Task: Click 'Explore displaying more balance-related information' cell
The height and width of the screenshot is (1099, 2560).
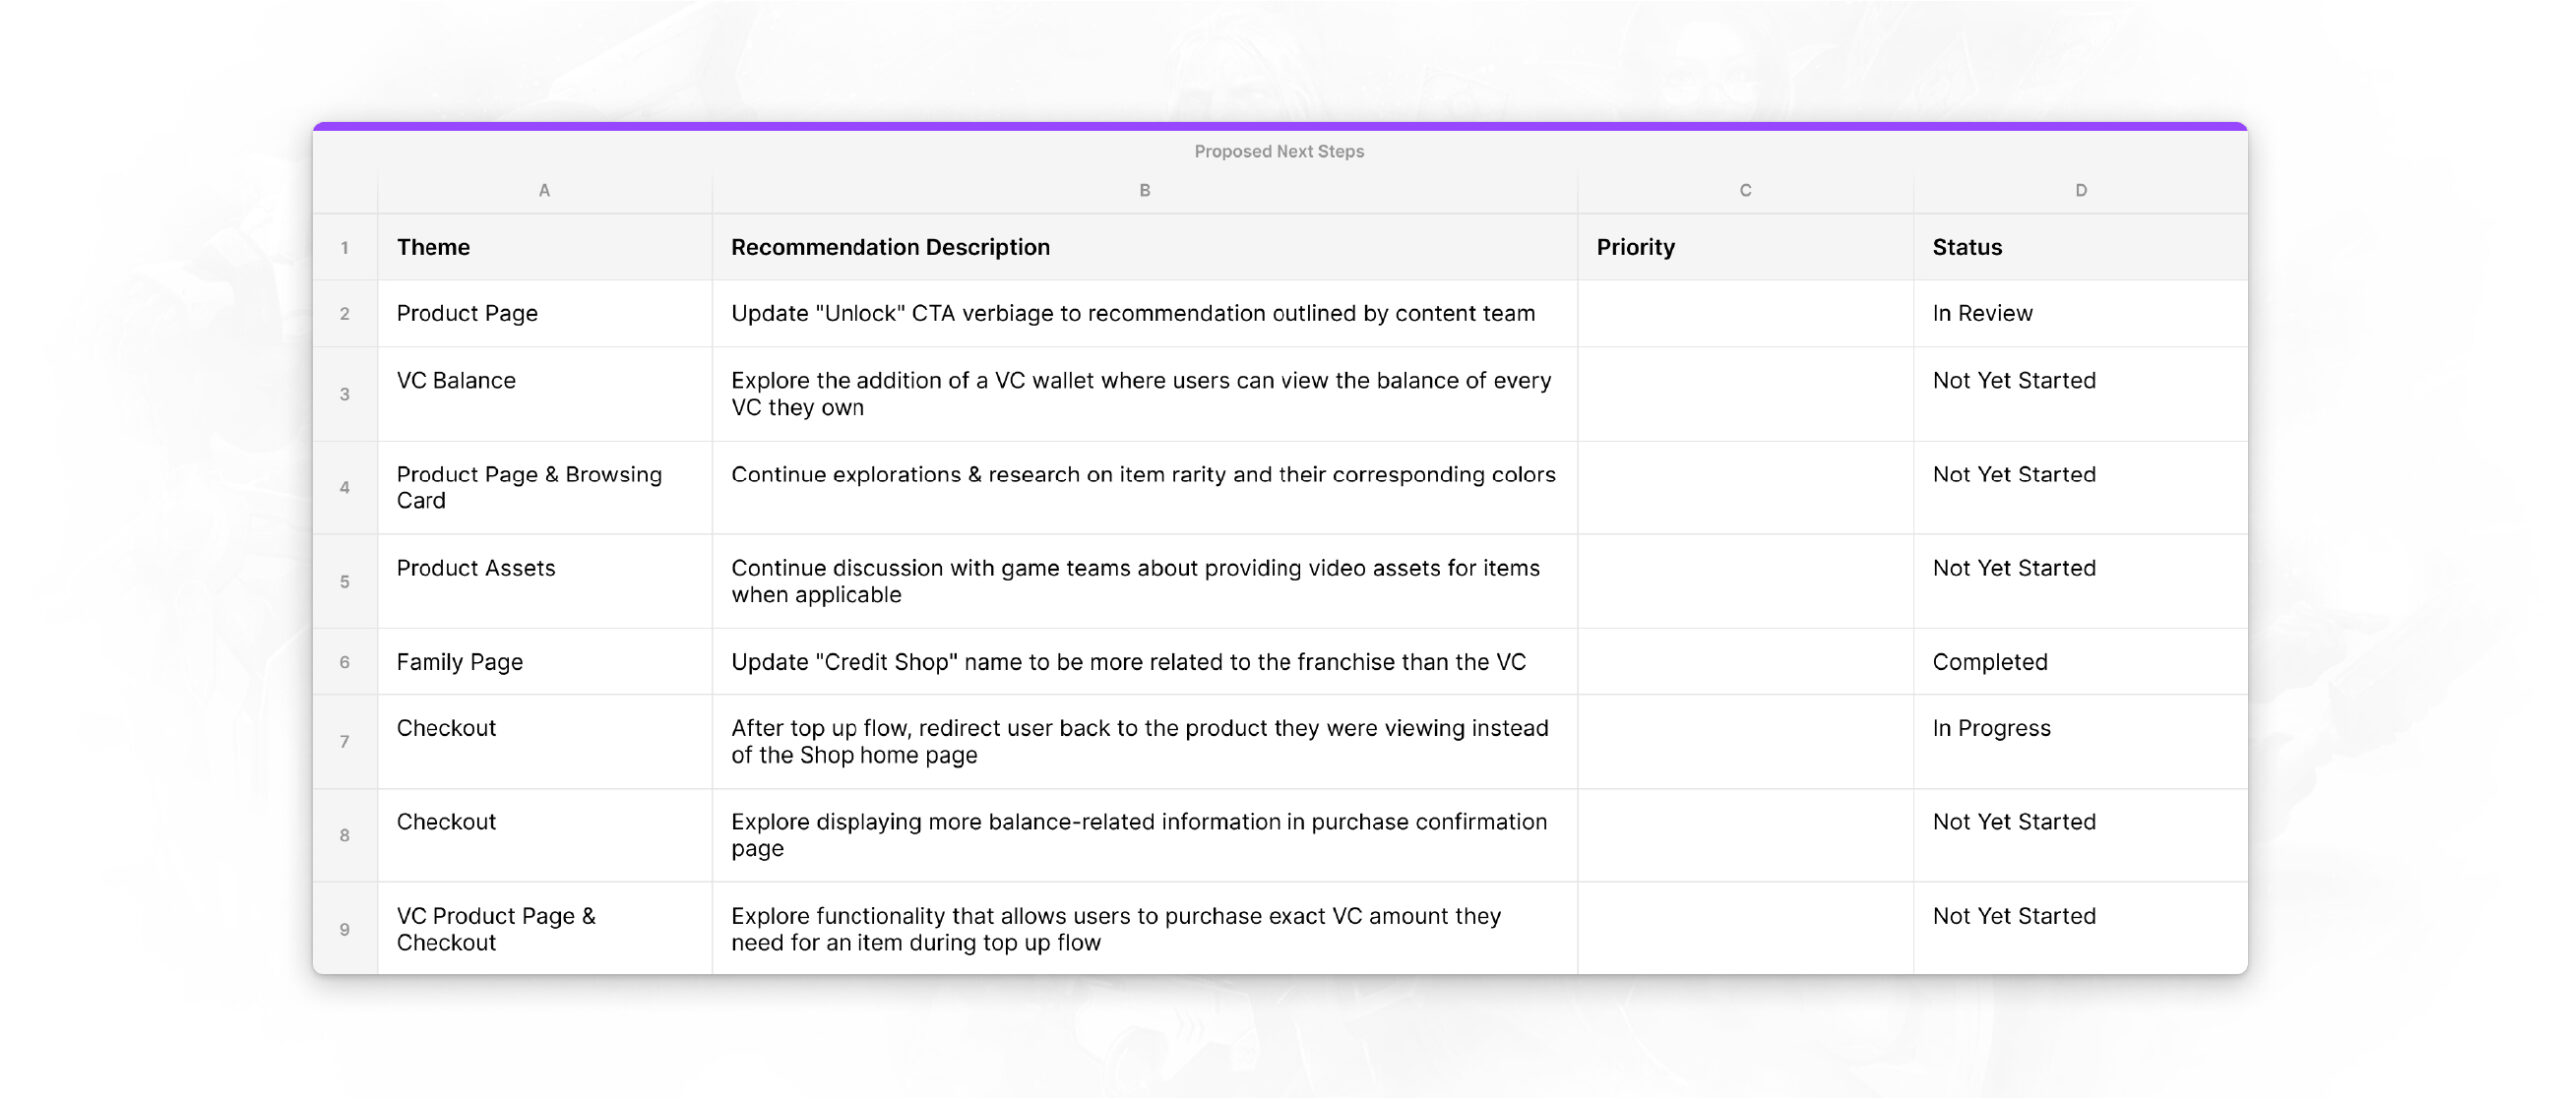Action: coord(1145,835)
